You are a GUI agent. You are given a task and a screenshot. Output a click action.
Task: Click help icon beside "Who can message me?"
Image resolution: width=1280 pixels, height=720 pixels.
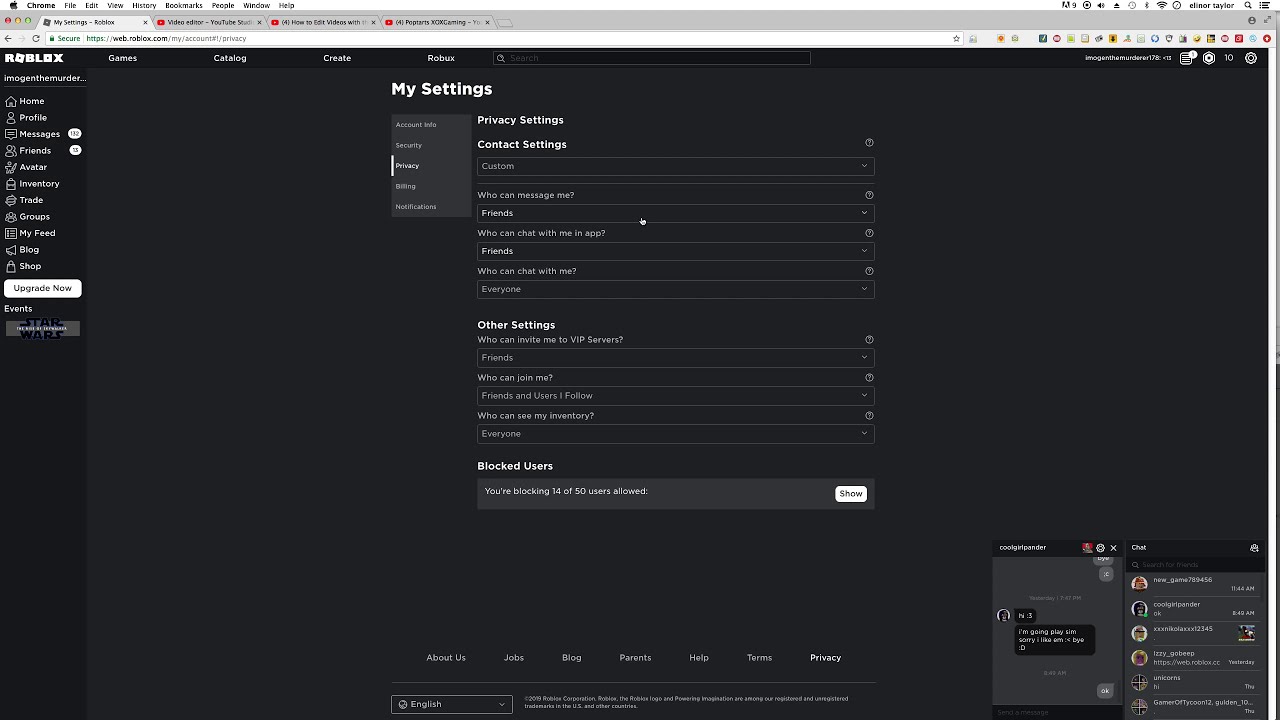point(869,195)
